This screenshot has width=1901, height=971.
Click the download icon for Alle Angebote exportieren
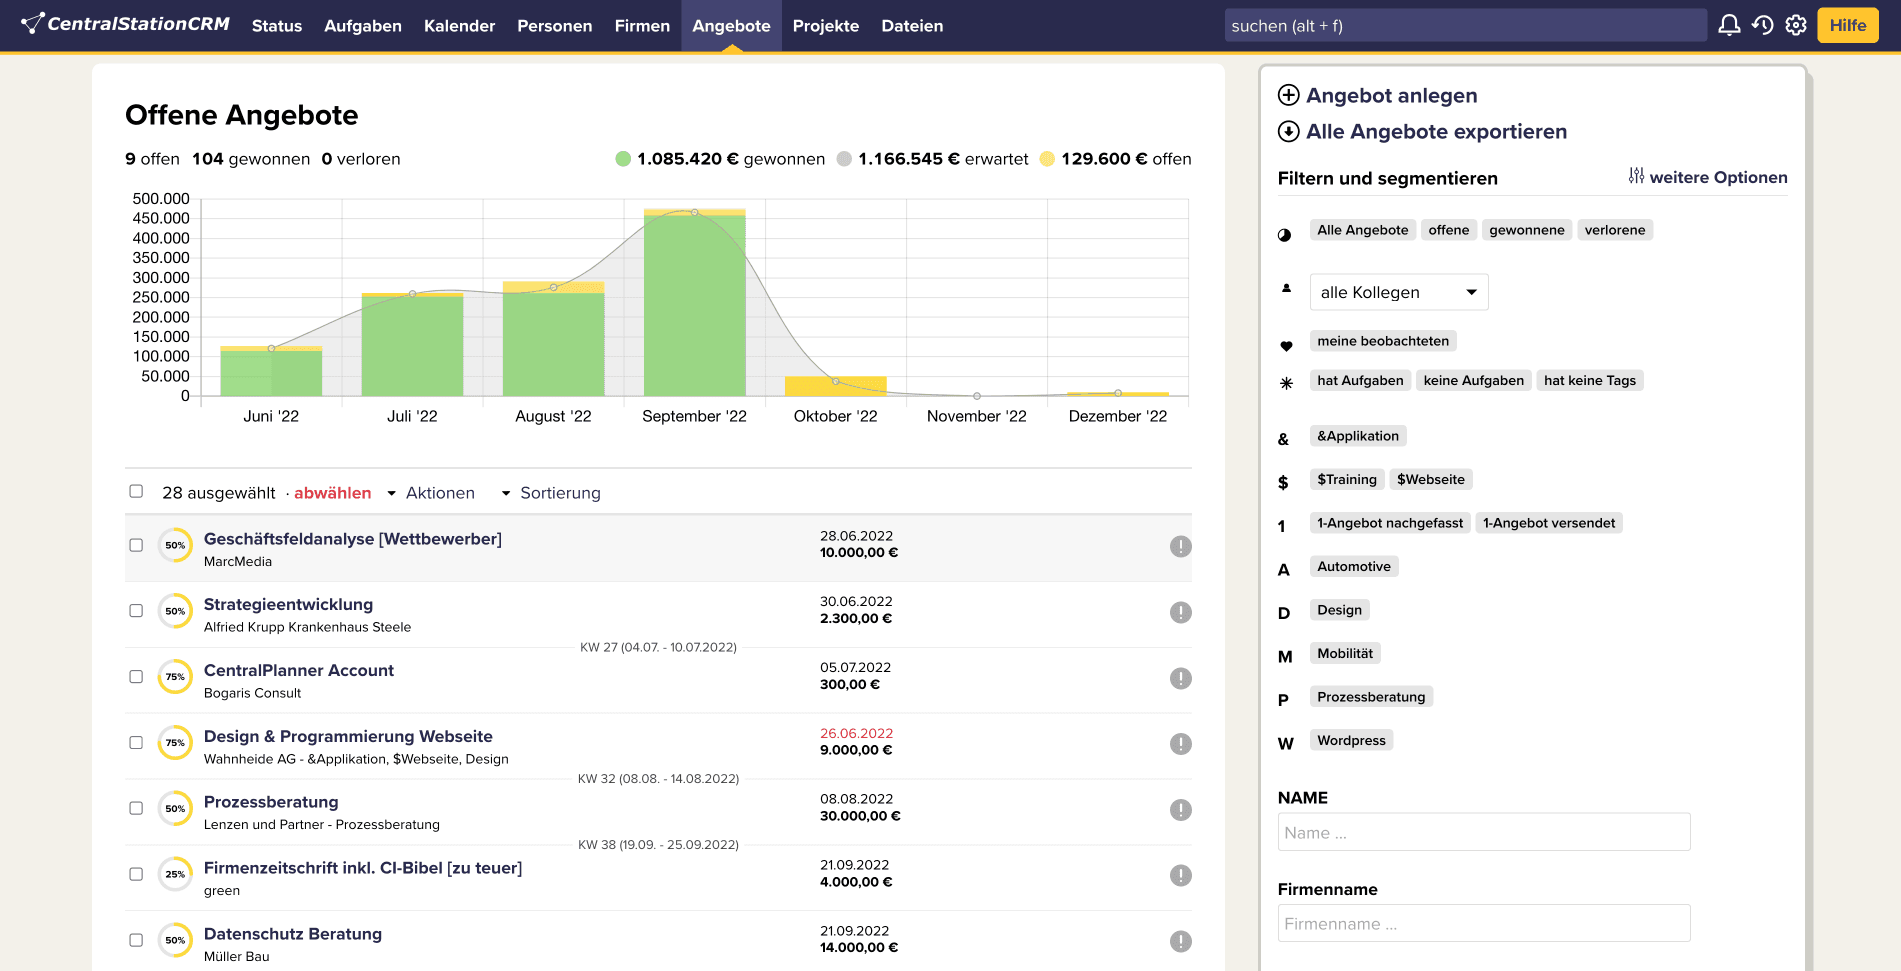tap(1289, 131)
